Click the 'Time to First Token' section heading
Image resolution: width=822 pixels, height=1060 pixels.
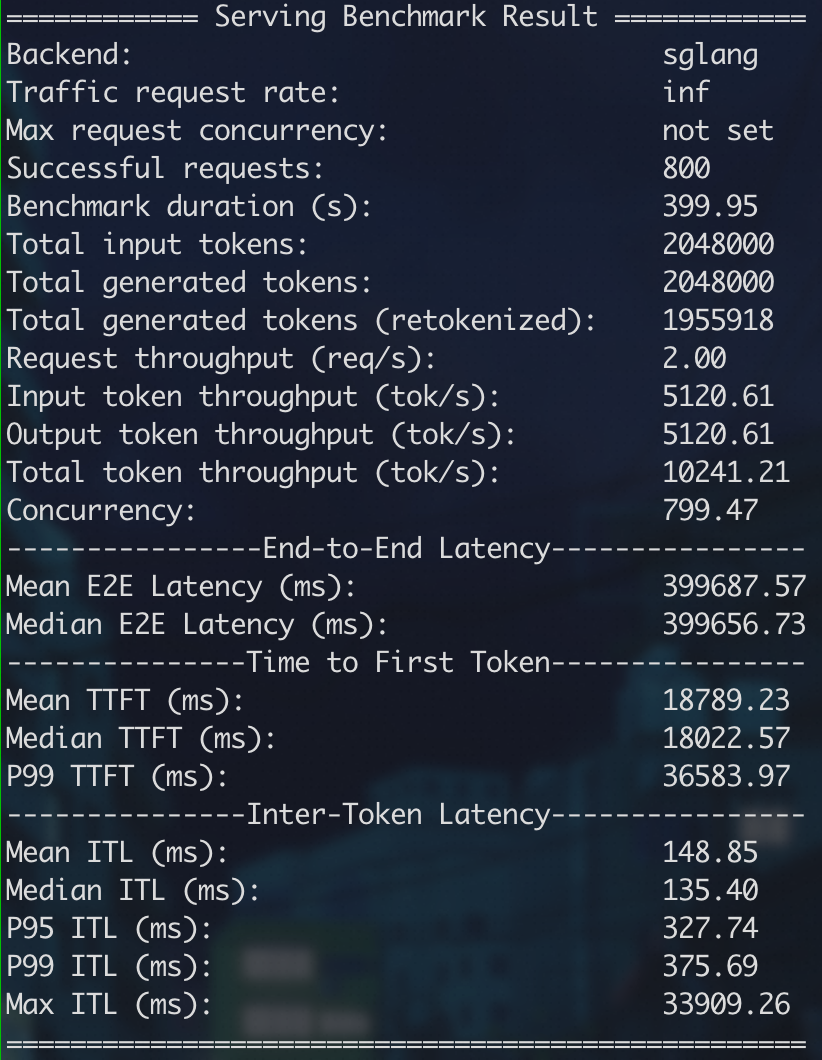pyautogui.click(x=398, y=663)
